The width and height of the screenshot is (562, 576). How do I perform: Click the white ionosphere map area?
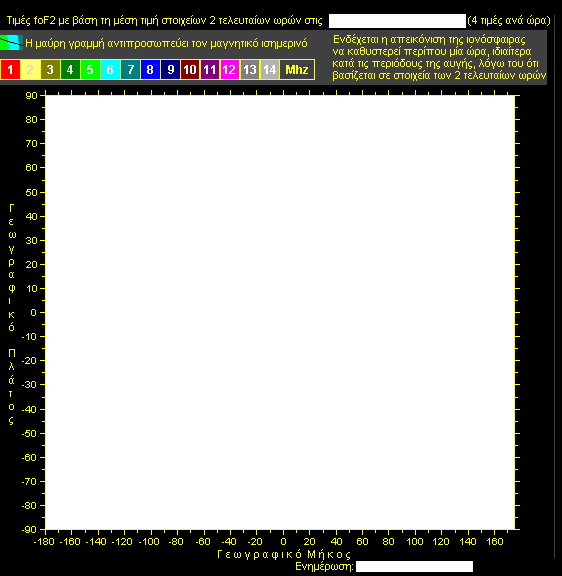tap(280, 313)
